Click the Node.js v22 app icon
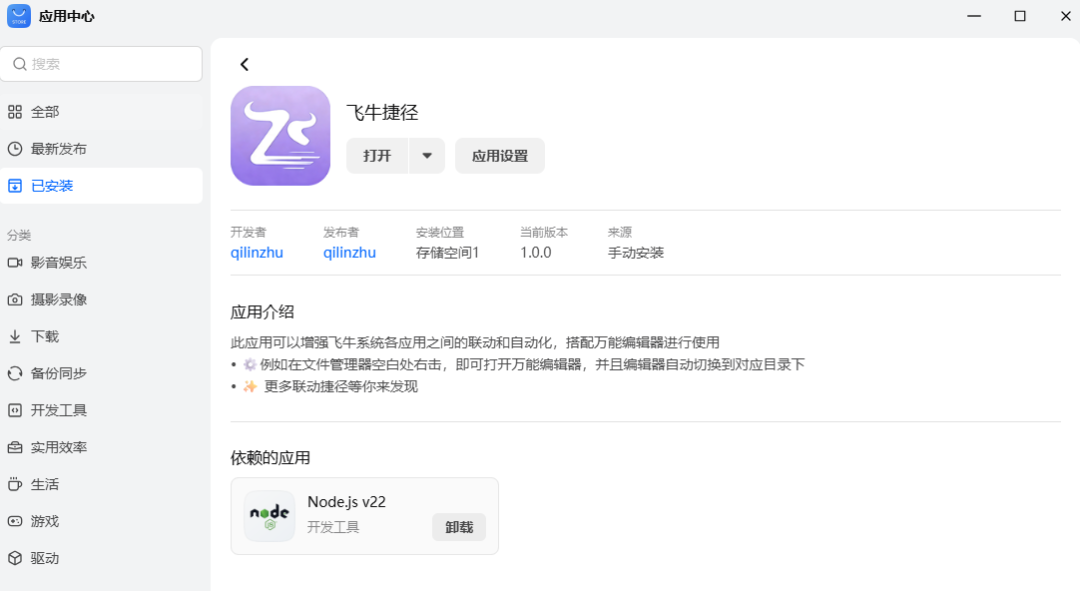This screenshot has width=1080, height=591. point(269,516)
